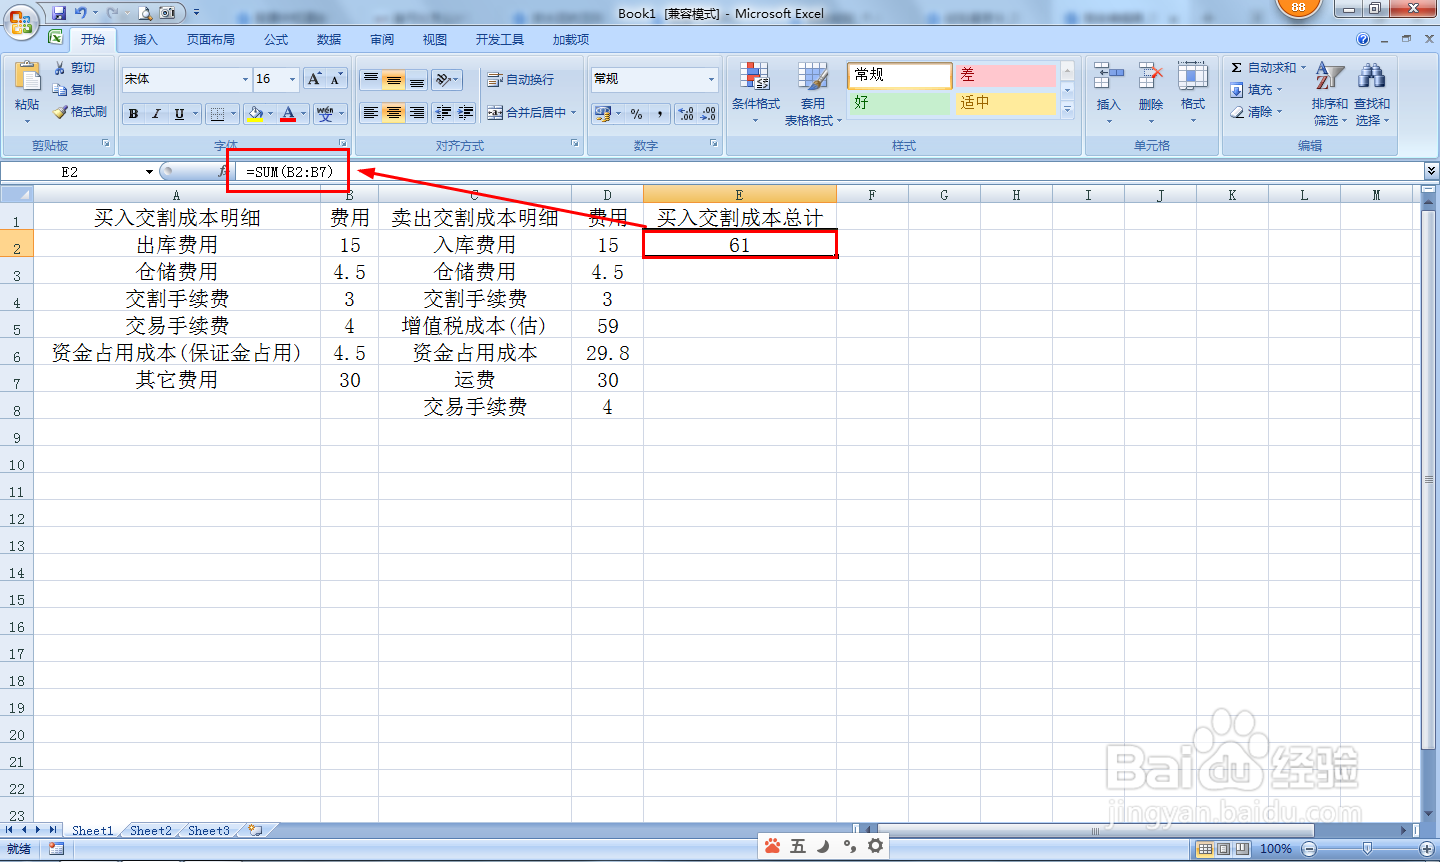1440x862 pixels.
Task: Click the accounting number format icon
Action: click(602, 113)
